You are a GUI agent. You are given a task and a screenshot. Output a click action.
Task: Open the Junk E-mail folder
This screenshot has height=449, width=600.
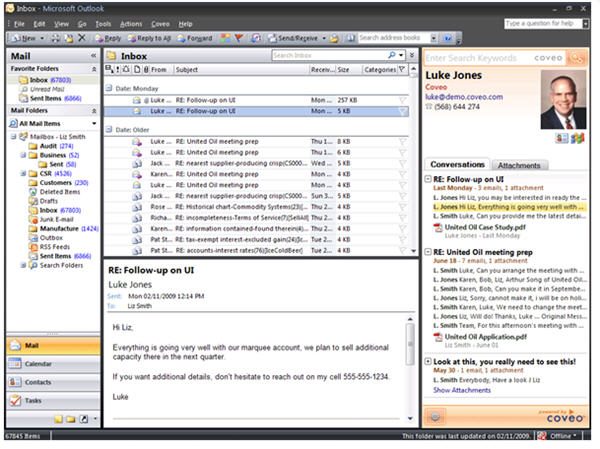tap(51, 219)
